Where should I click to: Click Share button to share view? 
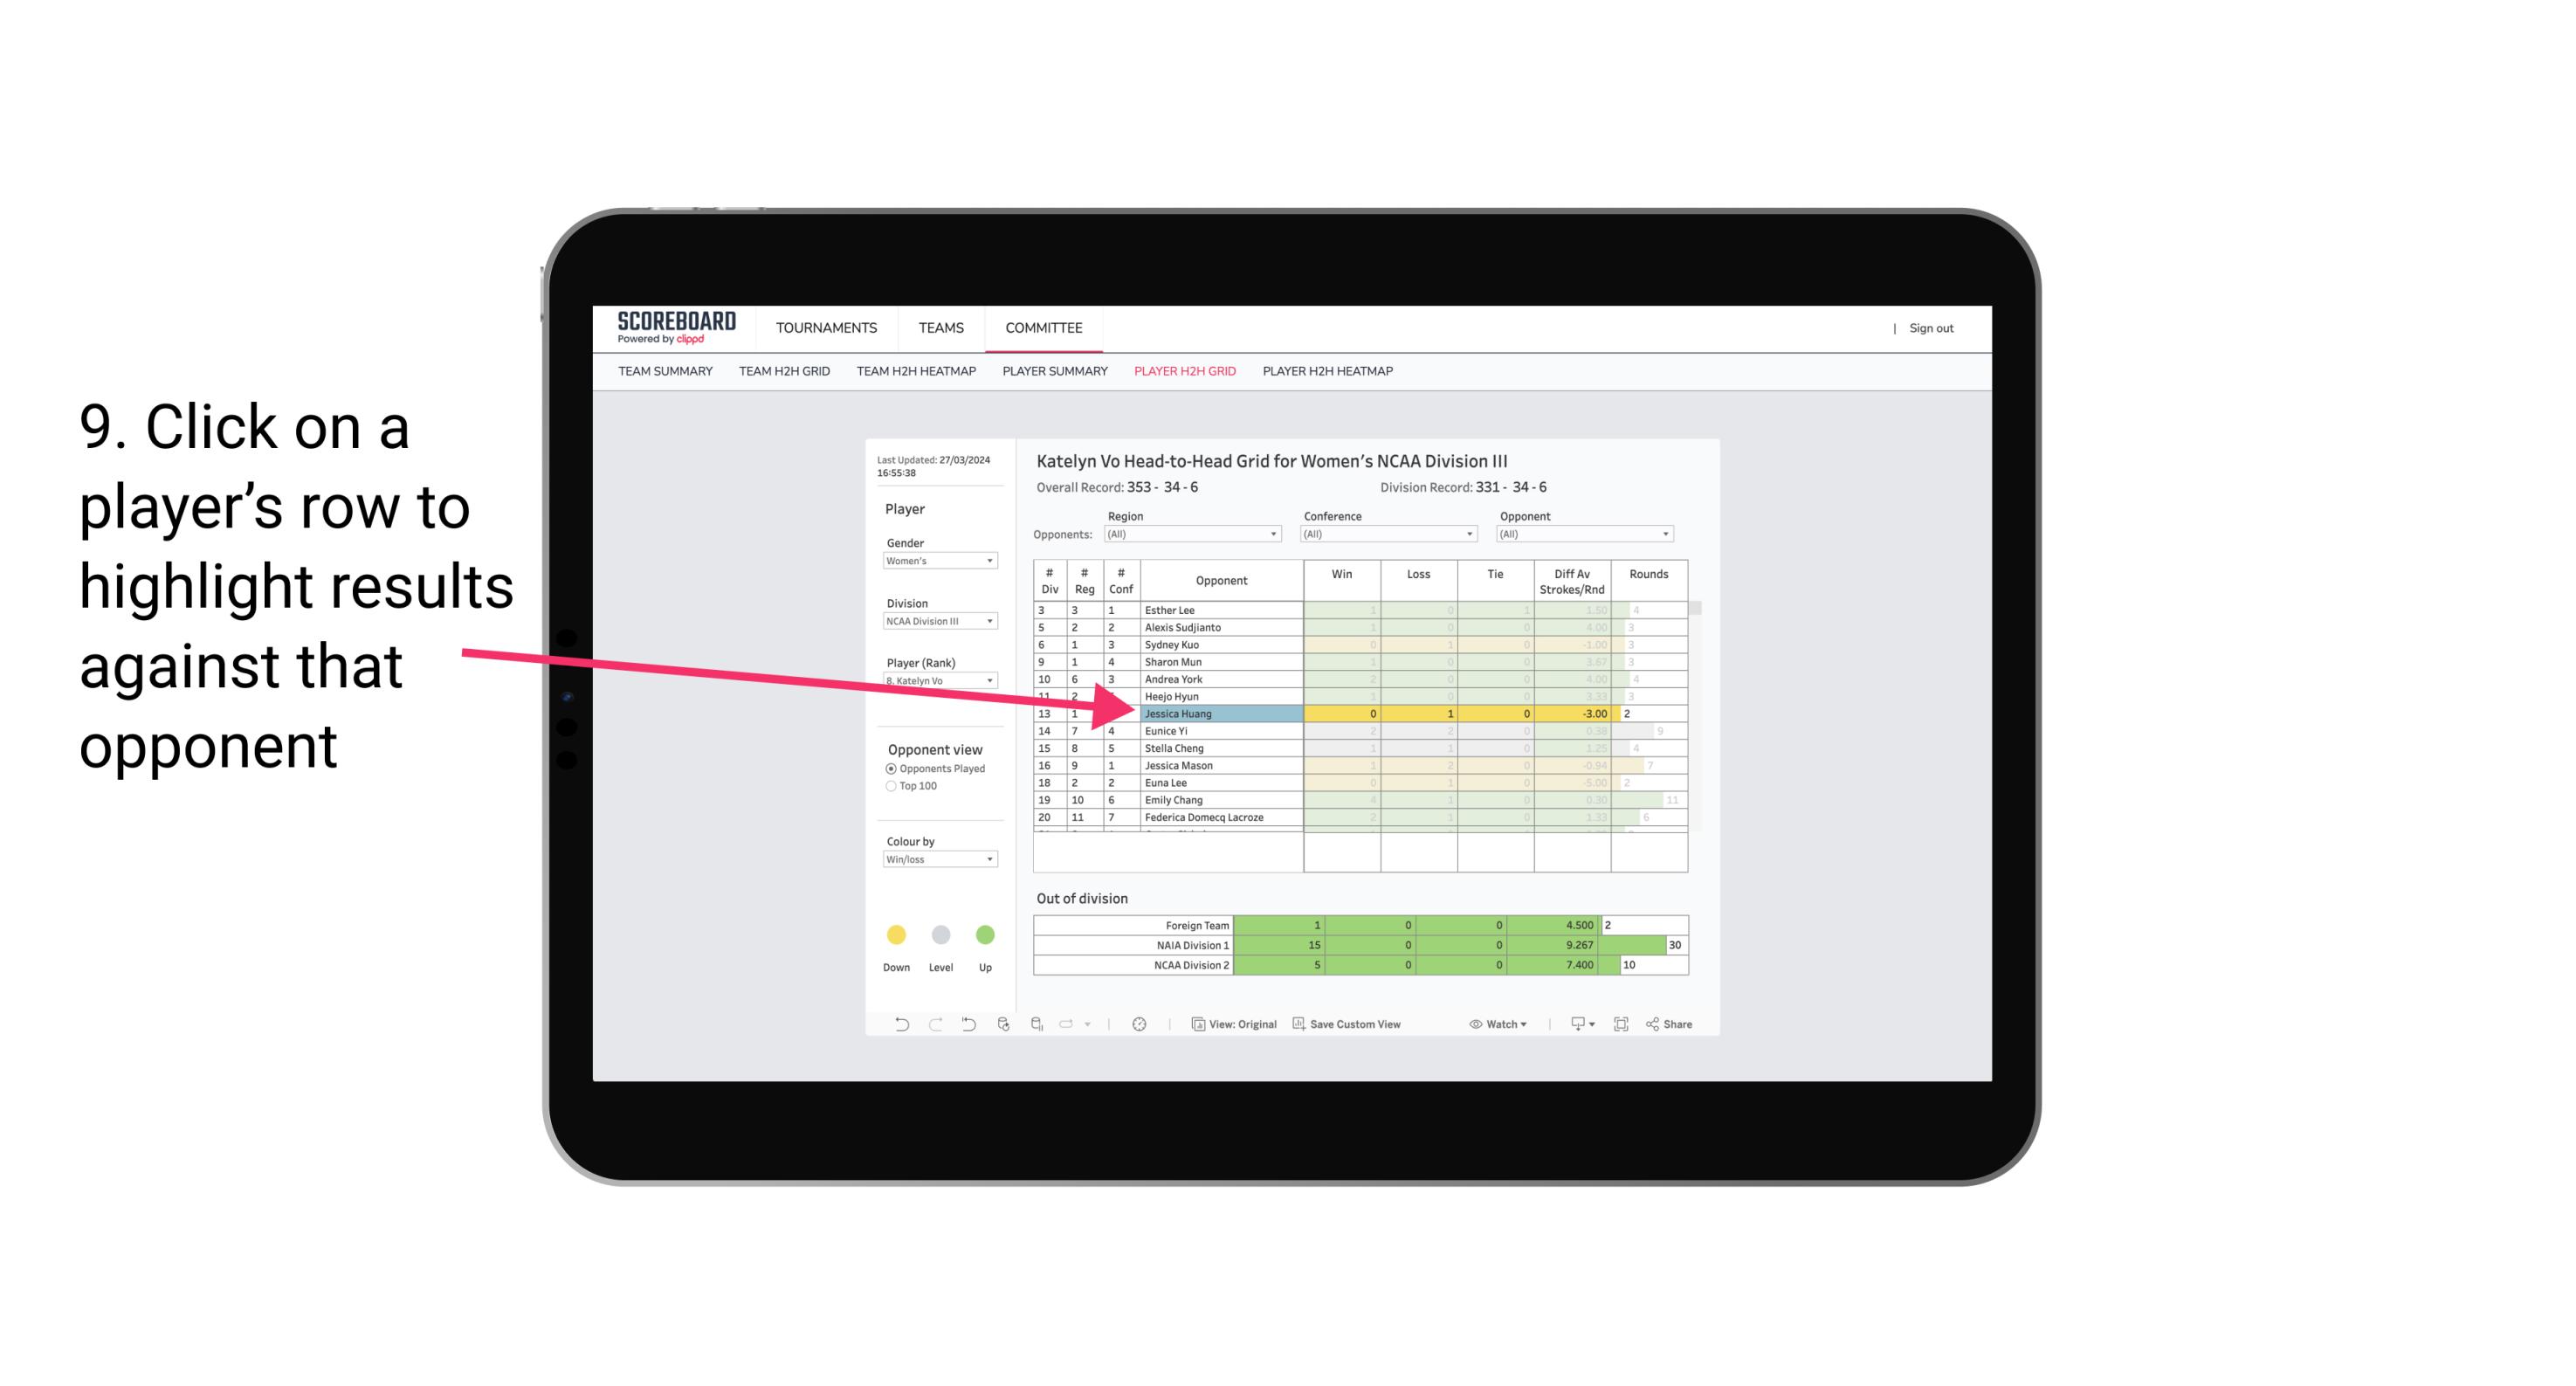(x=1678, y=1024)
